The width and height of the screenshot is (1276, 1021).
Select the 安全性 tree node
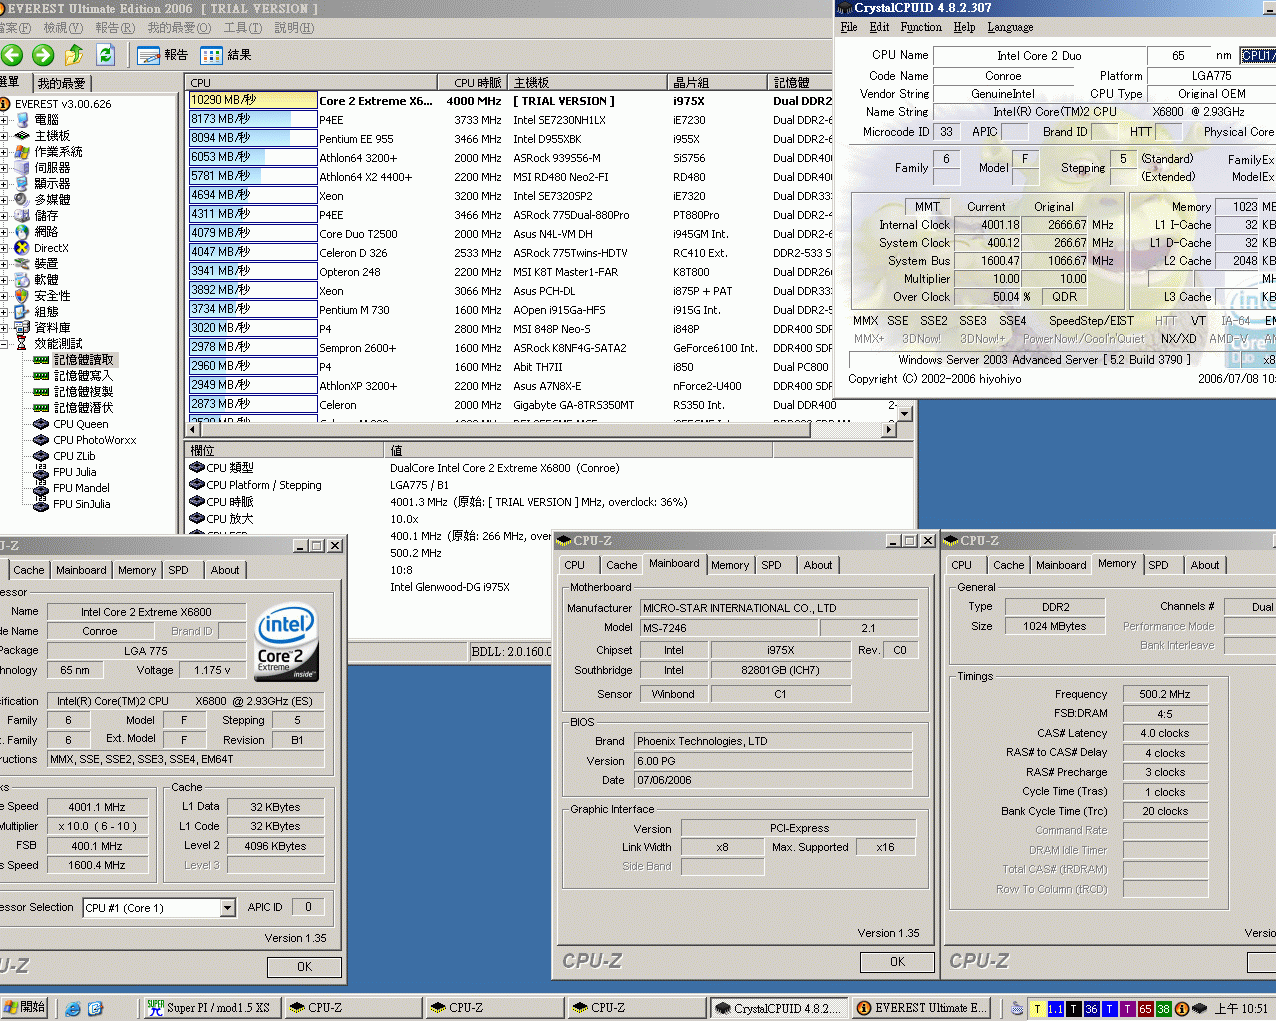(52, 296)
